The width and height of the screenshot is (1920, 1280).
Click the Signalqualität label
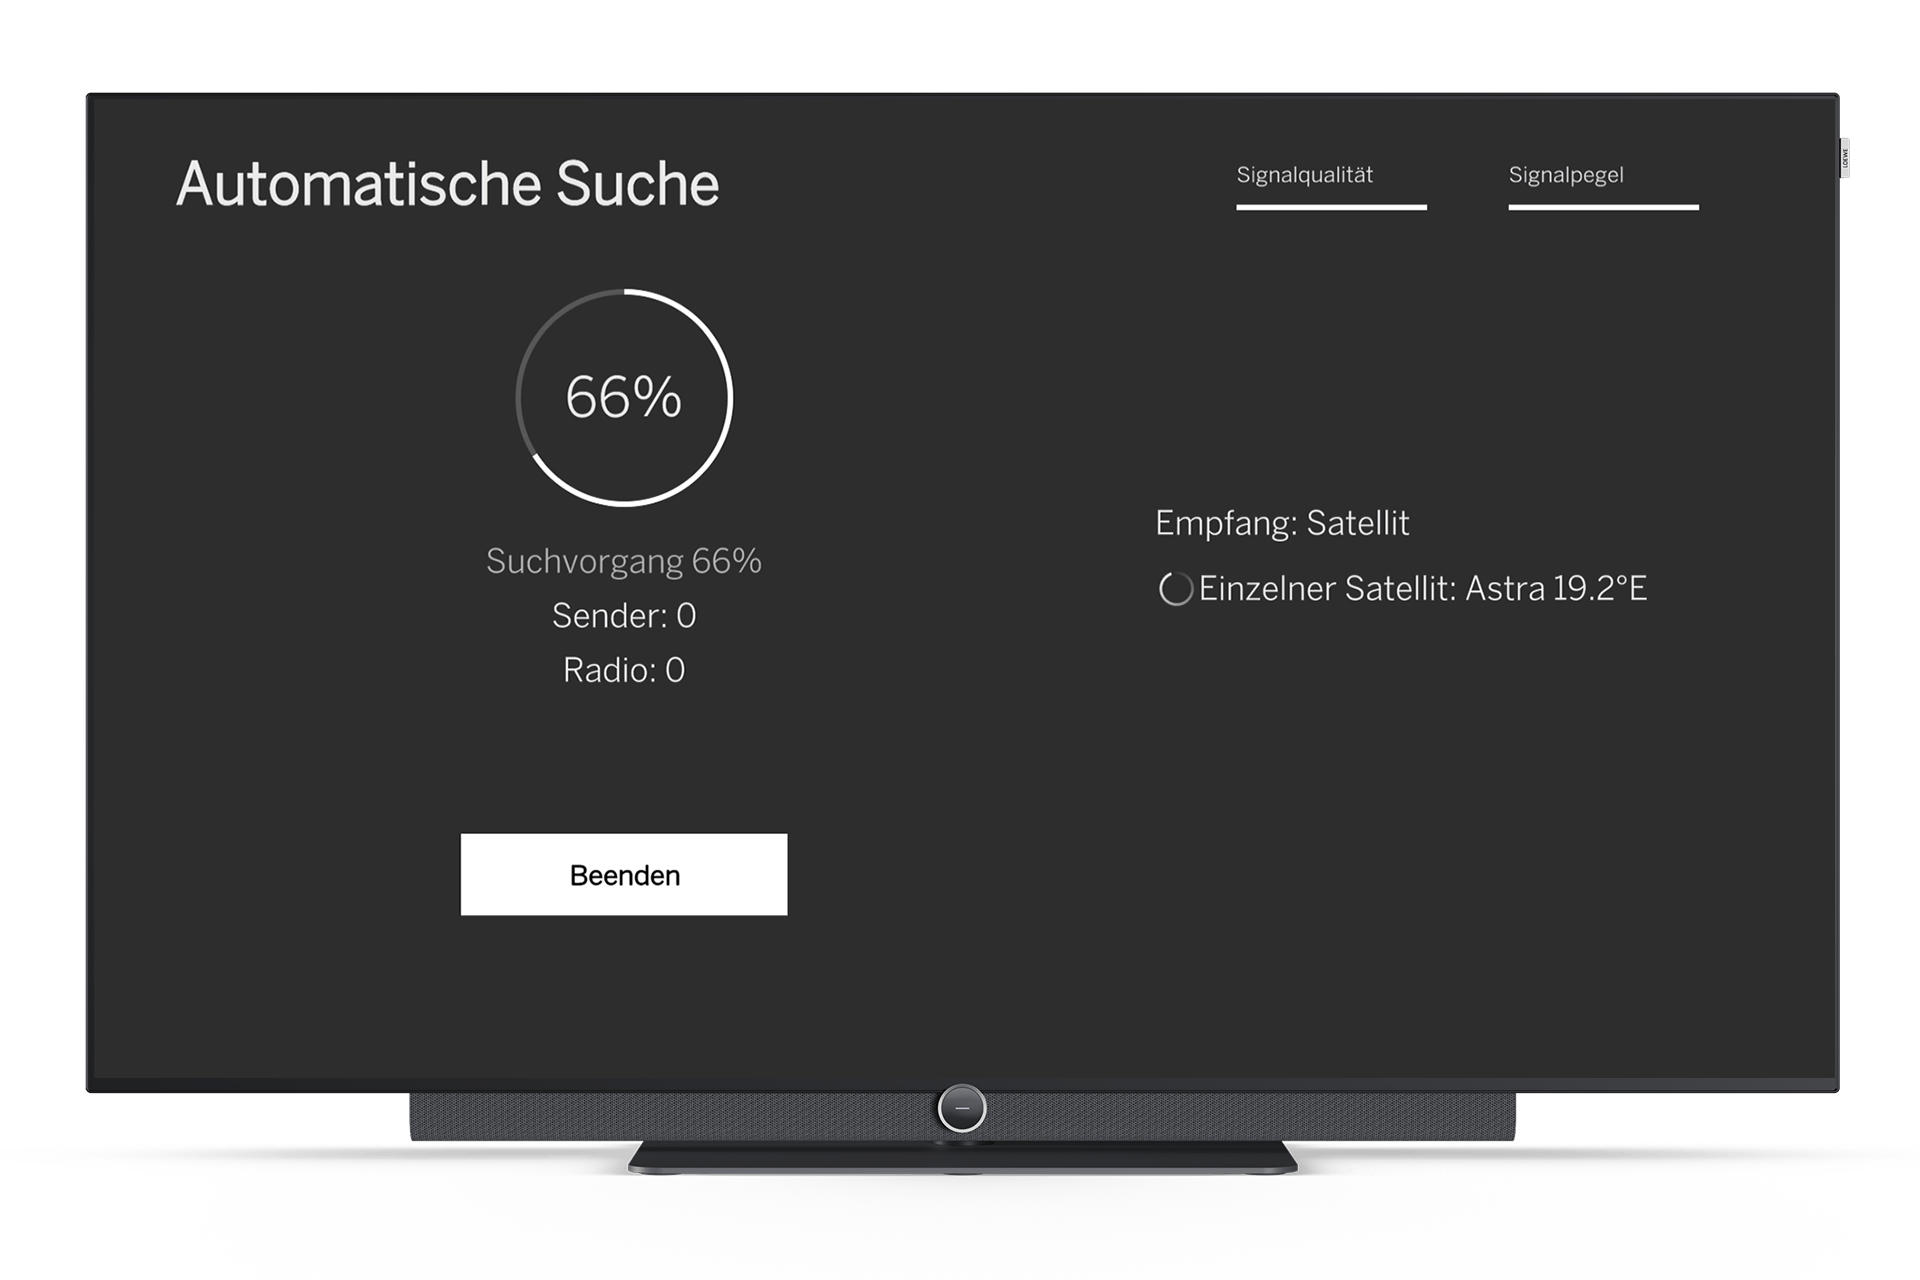point(1304,175)
